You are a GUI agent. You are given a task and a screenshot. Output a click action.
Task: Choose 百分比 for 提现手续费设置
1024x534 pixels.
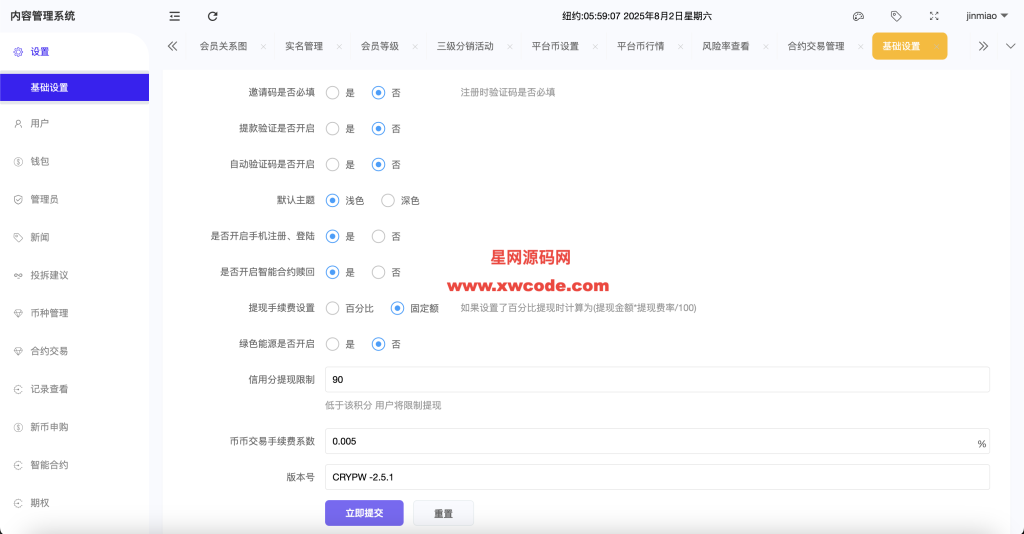point(333,308)
